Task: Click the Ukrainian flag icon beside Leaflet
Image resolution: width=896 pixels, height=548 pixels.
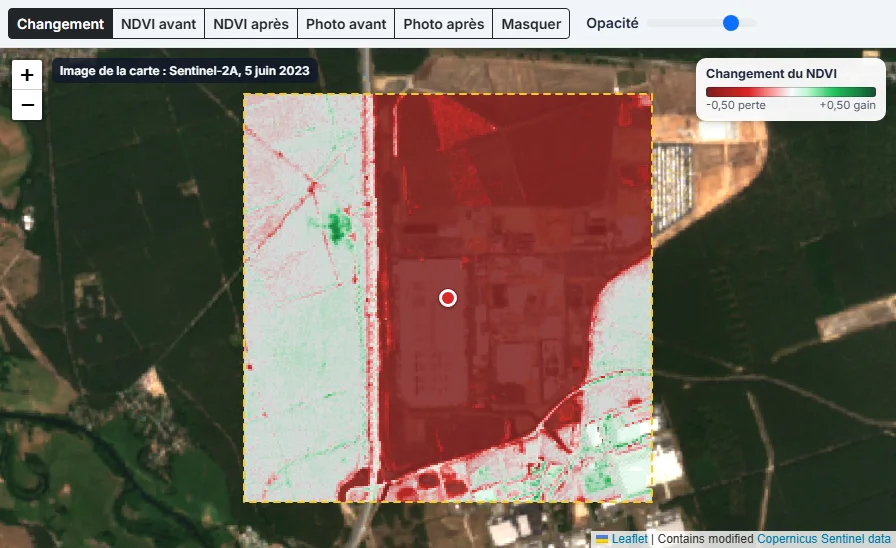Action: pyautogui.click(x=602, y=539)
